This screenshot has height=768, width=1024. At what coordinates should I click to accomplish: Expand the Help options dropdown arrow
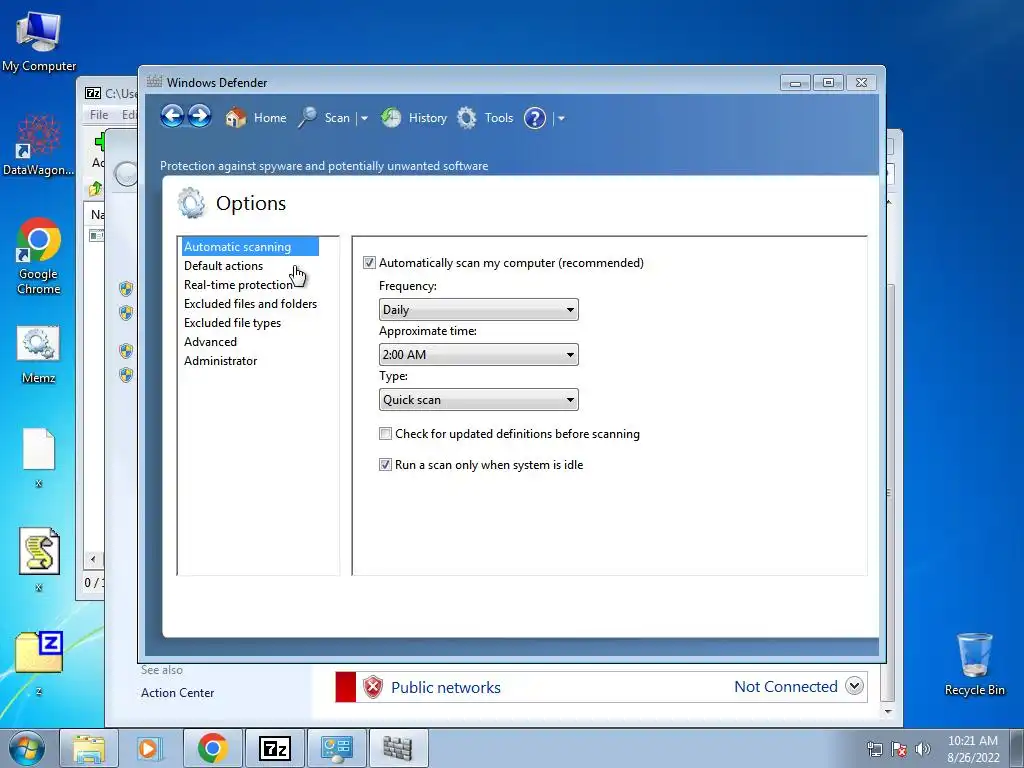[561, 118]
